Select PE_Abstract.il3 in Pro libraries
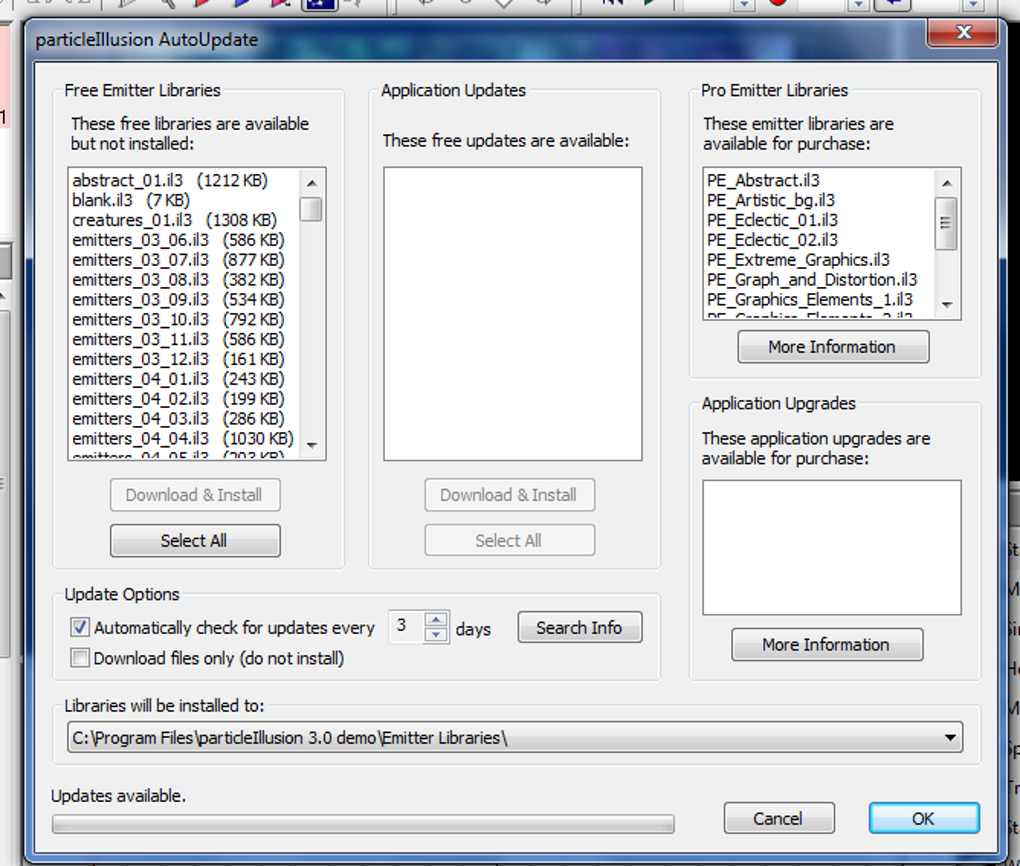 763,180
